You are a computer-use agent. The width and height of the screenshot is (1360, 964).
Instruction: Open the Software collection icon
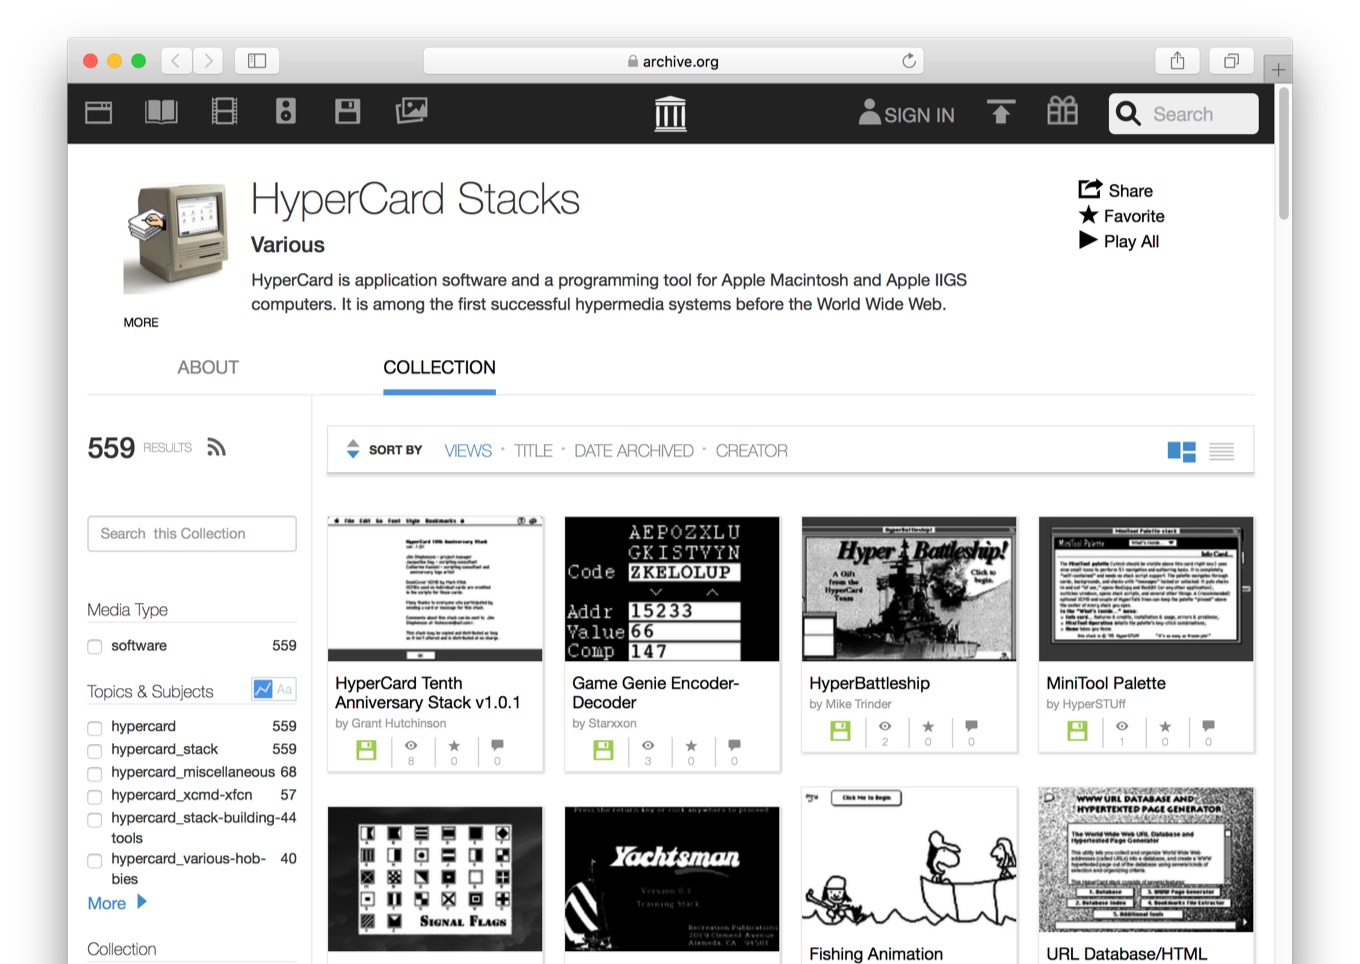(x=348, y=111)
